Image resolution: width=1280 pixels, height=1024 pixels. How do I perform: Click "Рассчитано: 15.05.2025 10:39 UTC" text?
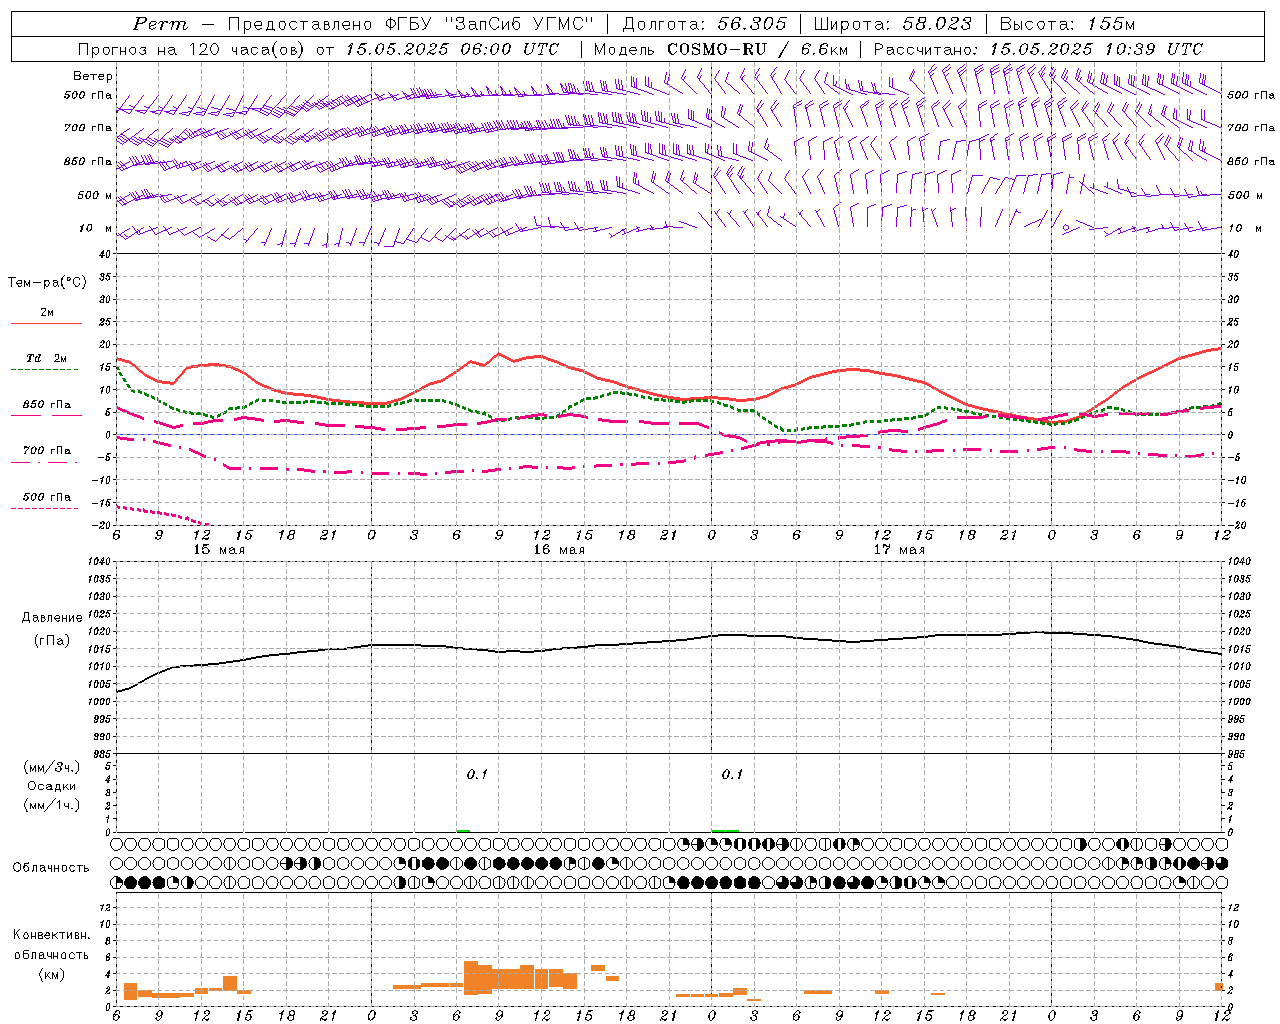pyautogui.click(x=1038, y=49)
